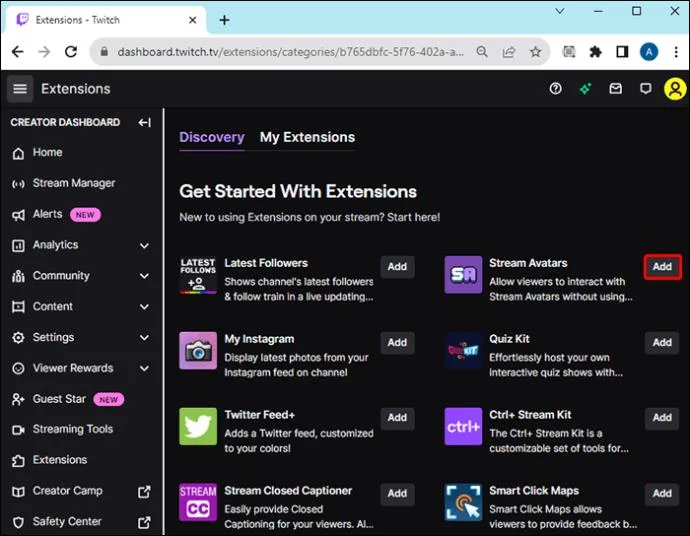Click the Twitter Feed+ bird icon

[198, 426]
